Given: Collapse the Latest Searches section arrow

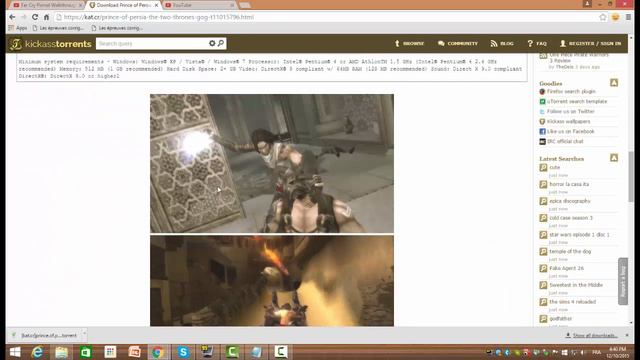Looking at the screenshot, I should click(x=614, y=158).
